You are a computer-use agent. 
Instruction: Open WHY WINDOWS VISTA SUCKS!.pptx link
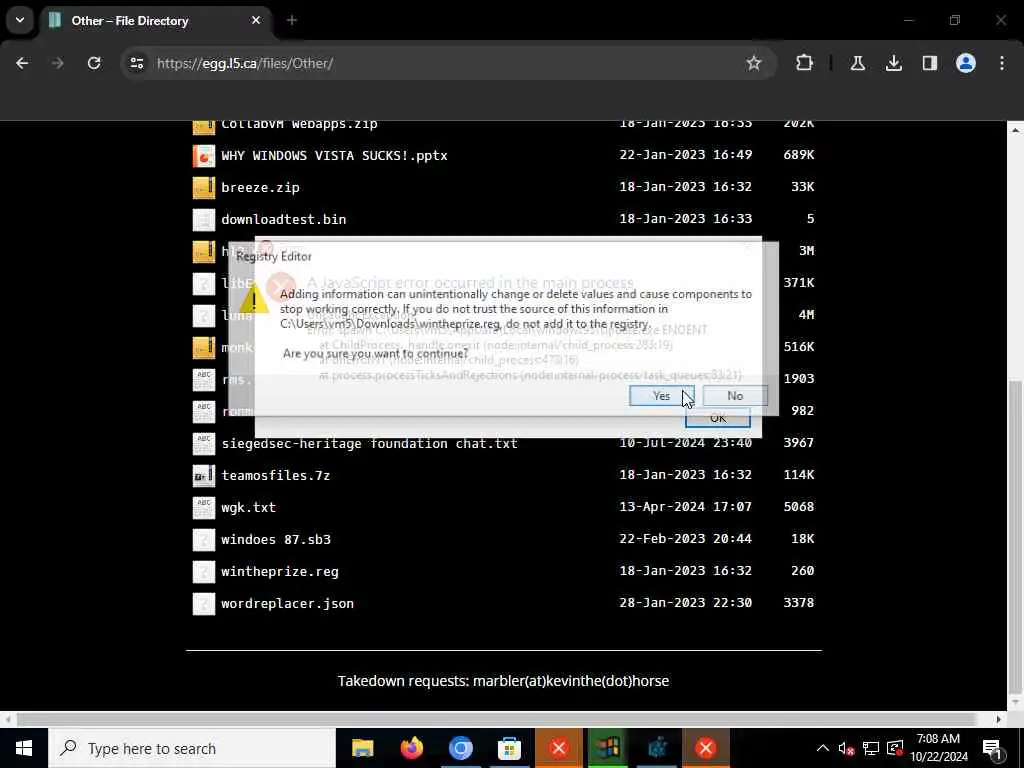[x=334, y=155]
